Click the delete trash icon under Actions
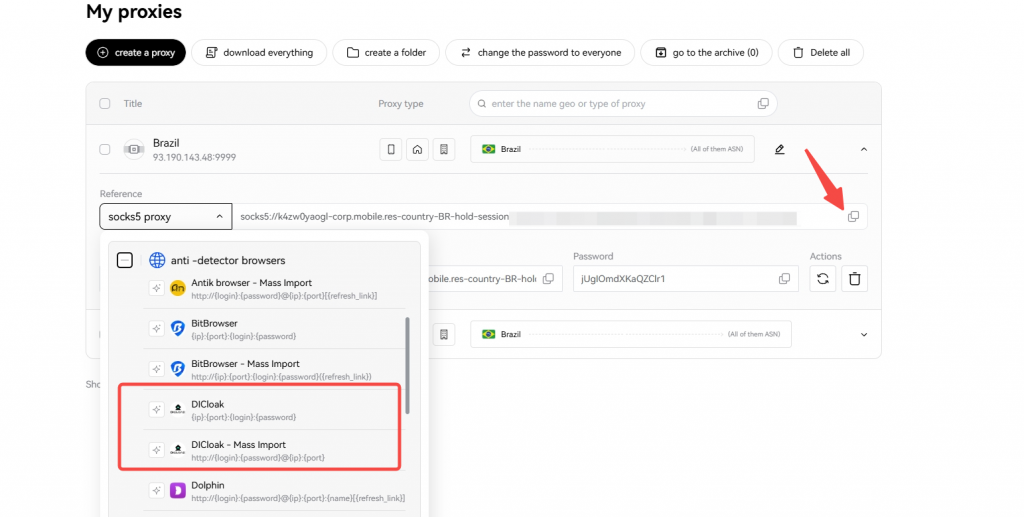 [854, 279]
